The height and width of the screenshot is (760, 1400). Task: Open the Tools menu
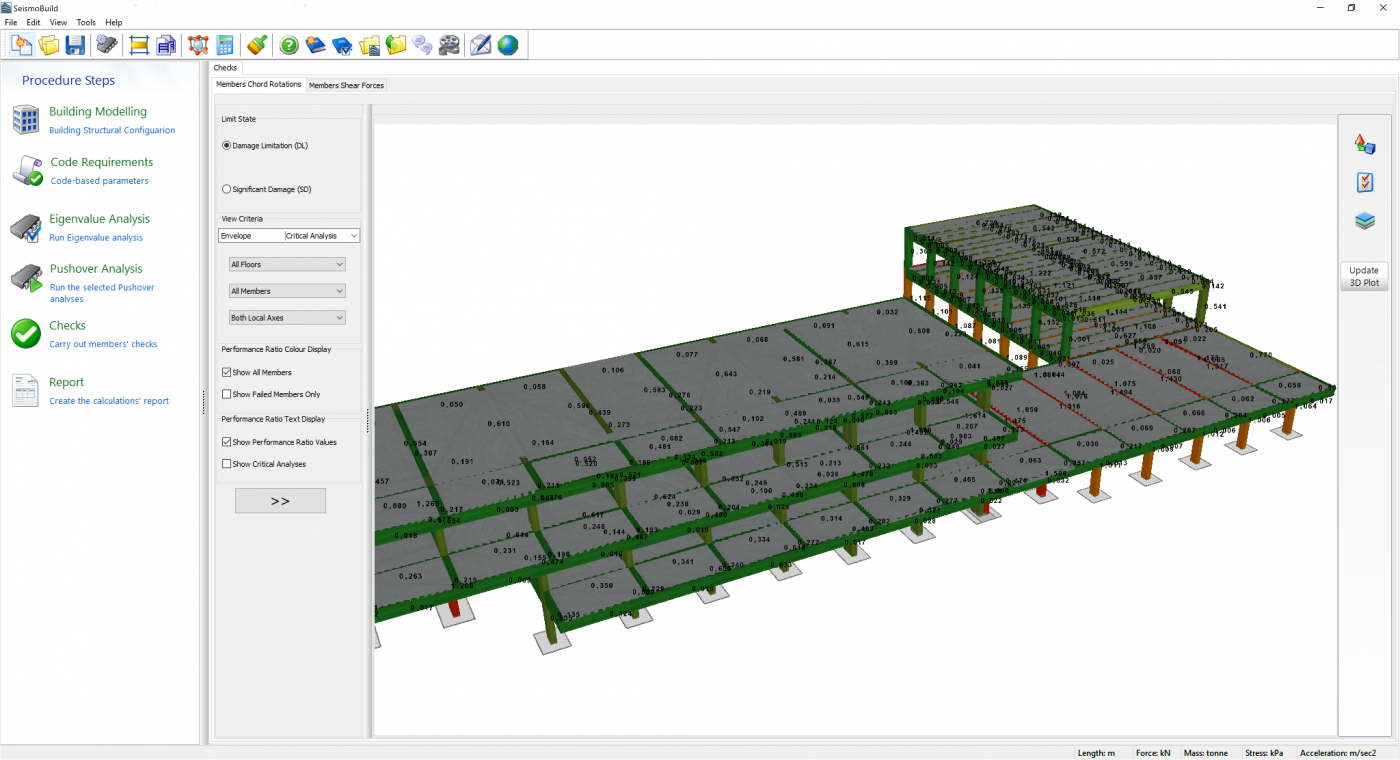pos(86,22)
